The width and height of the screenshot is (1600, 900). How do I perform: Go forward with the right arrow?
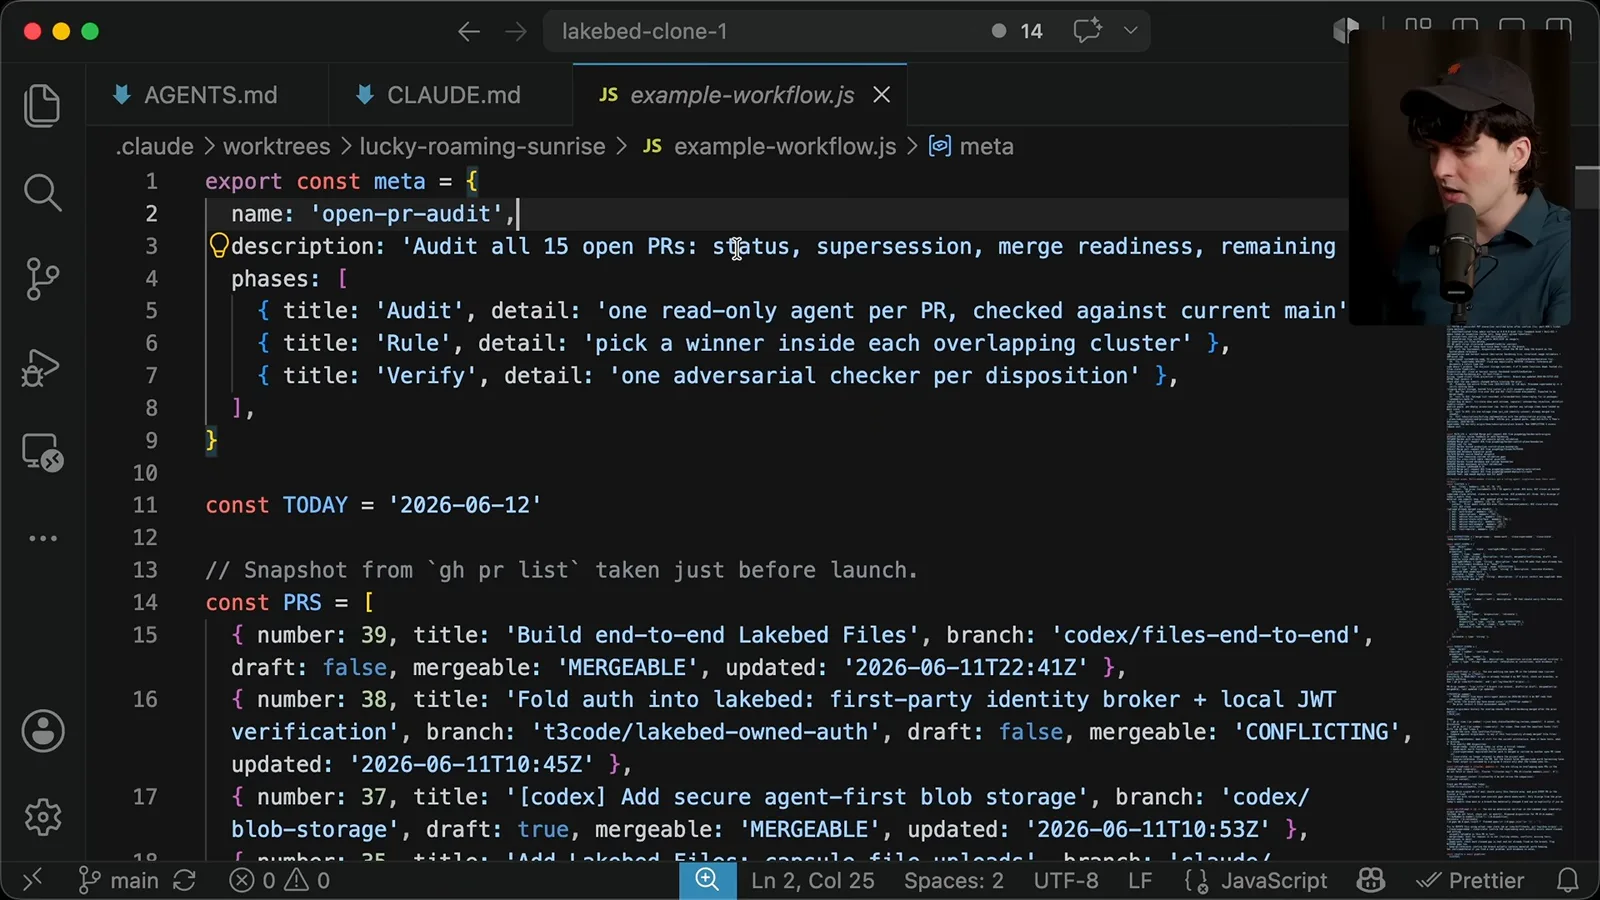click(x=516, y=32)
